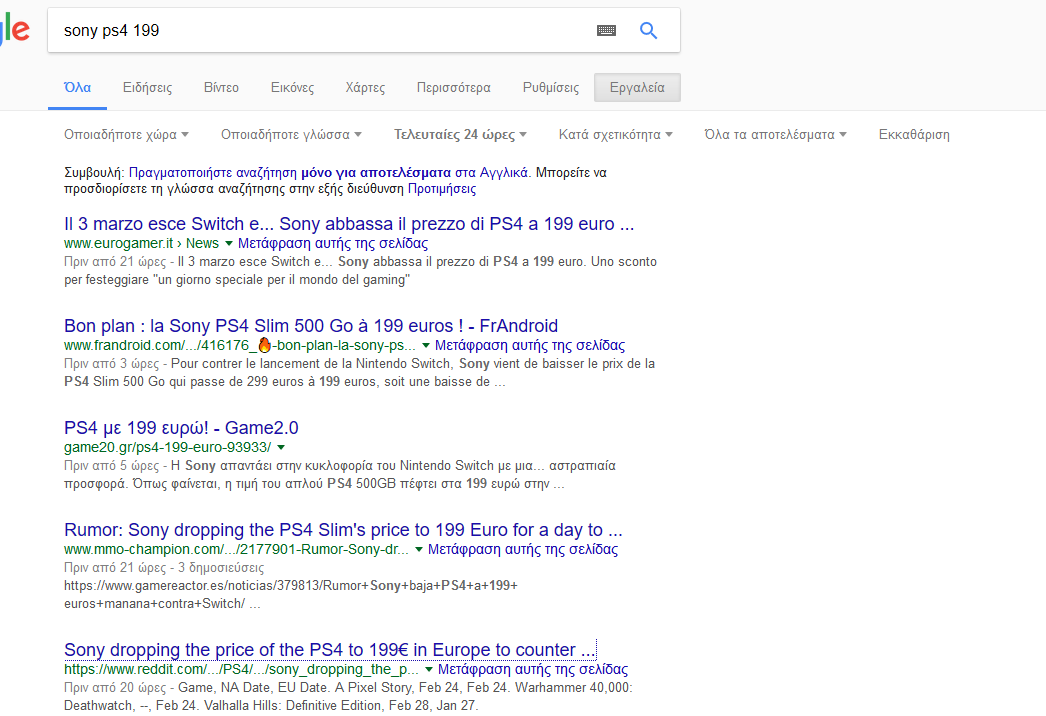
Task: Click the www.eurogamer.it › News URL text
Action: (141, 243)
